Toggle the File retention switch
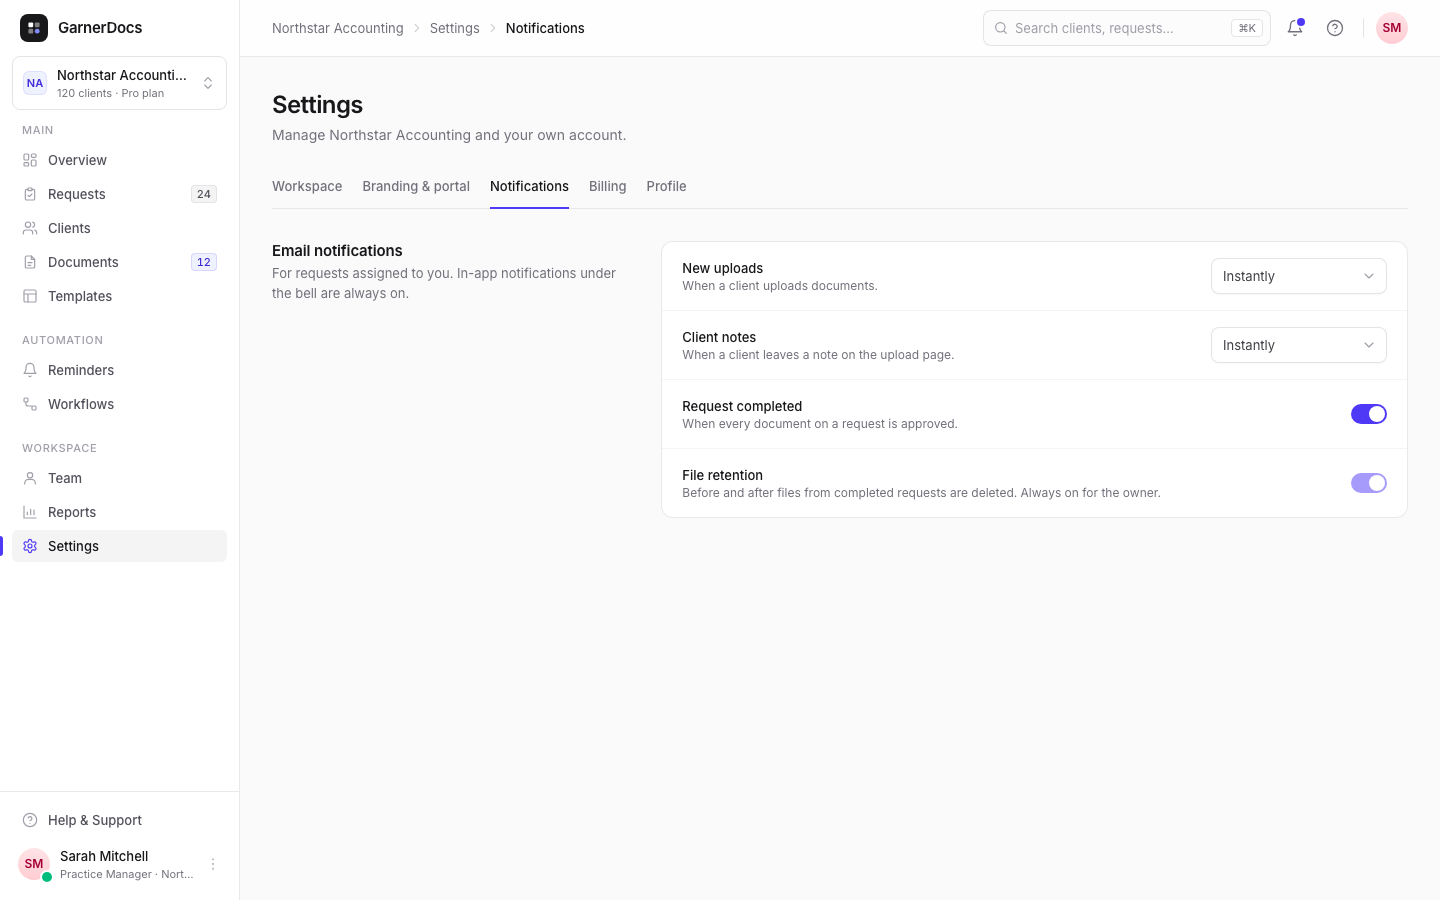The height and width of the screenshot is (900, 1440). (1369, 483)
